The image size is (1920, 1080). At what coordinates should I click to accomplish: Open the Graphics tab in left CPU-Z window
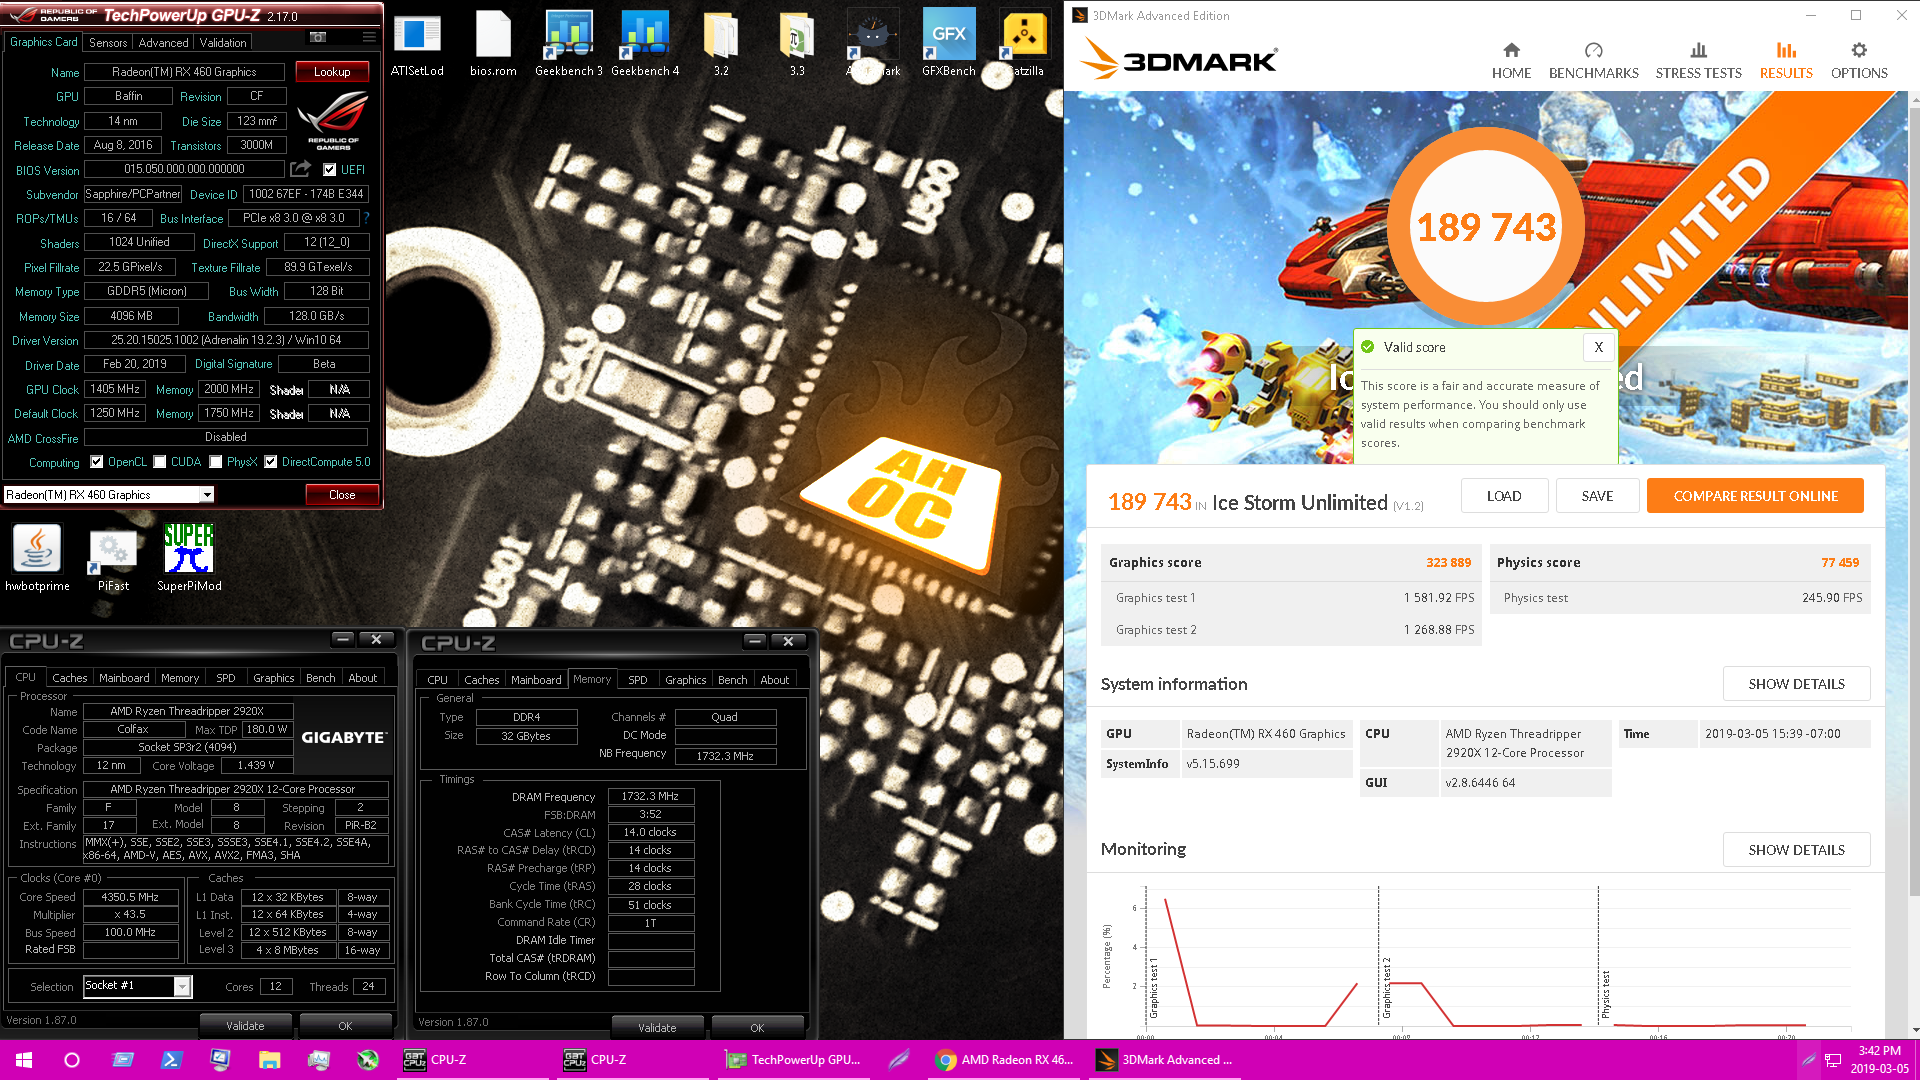tap(274, 678)
